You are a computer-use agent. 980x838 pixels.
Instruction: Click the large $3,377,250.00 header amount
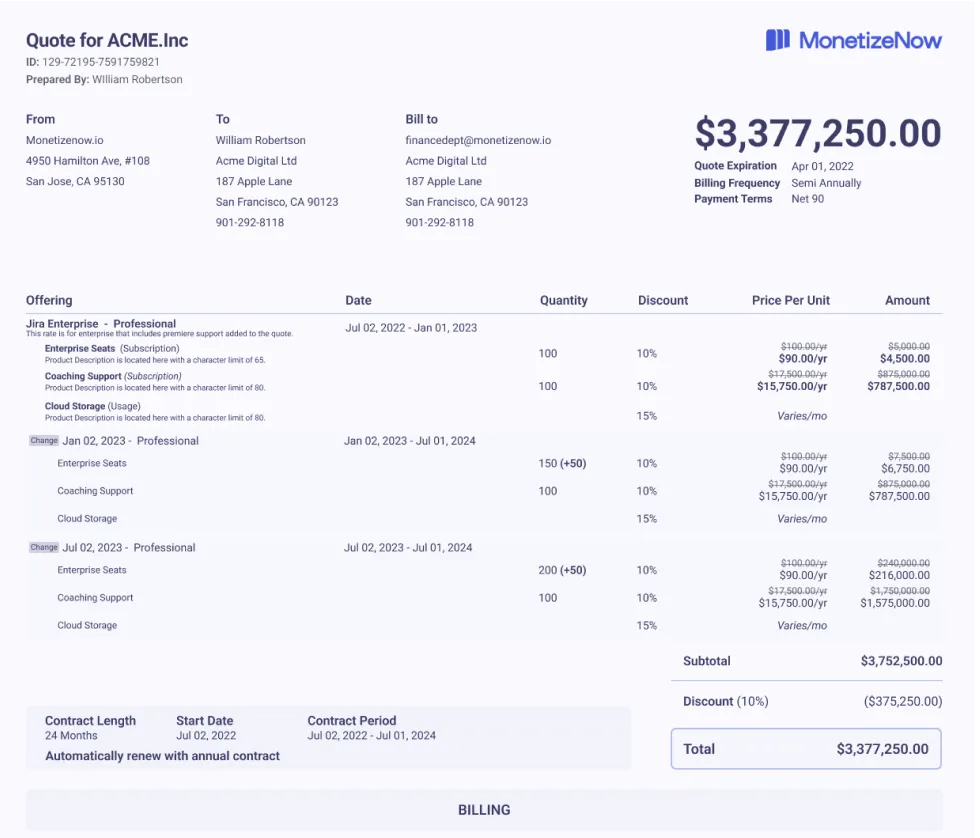[818, 133]
